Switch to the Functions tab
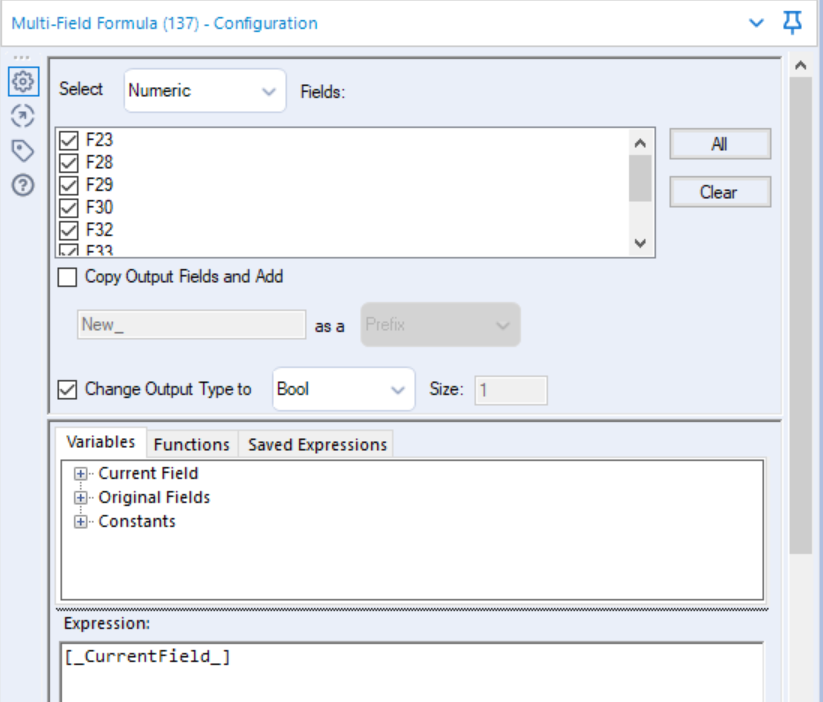 click(191, 445)
